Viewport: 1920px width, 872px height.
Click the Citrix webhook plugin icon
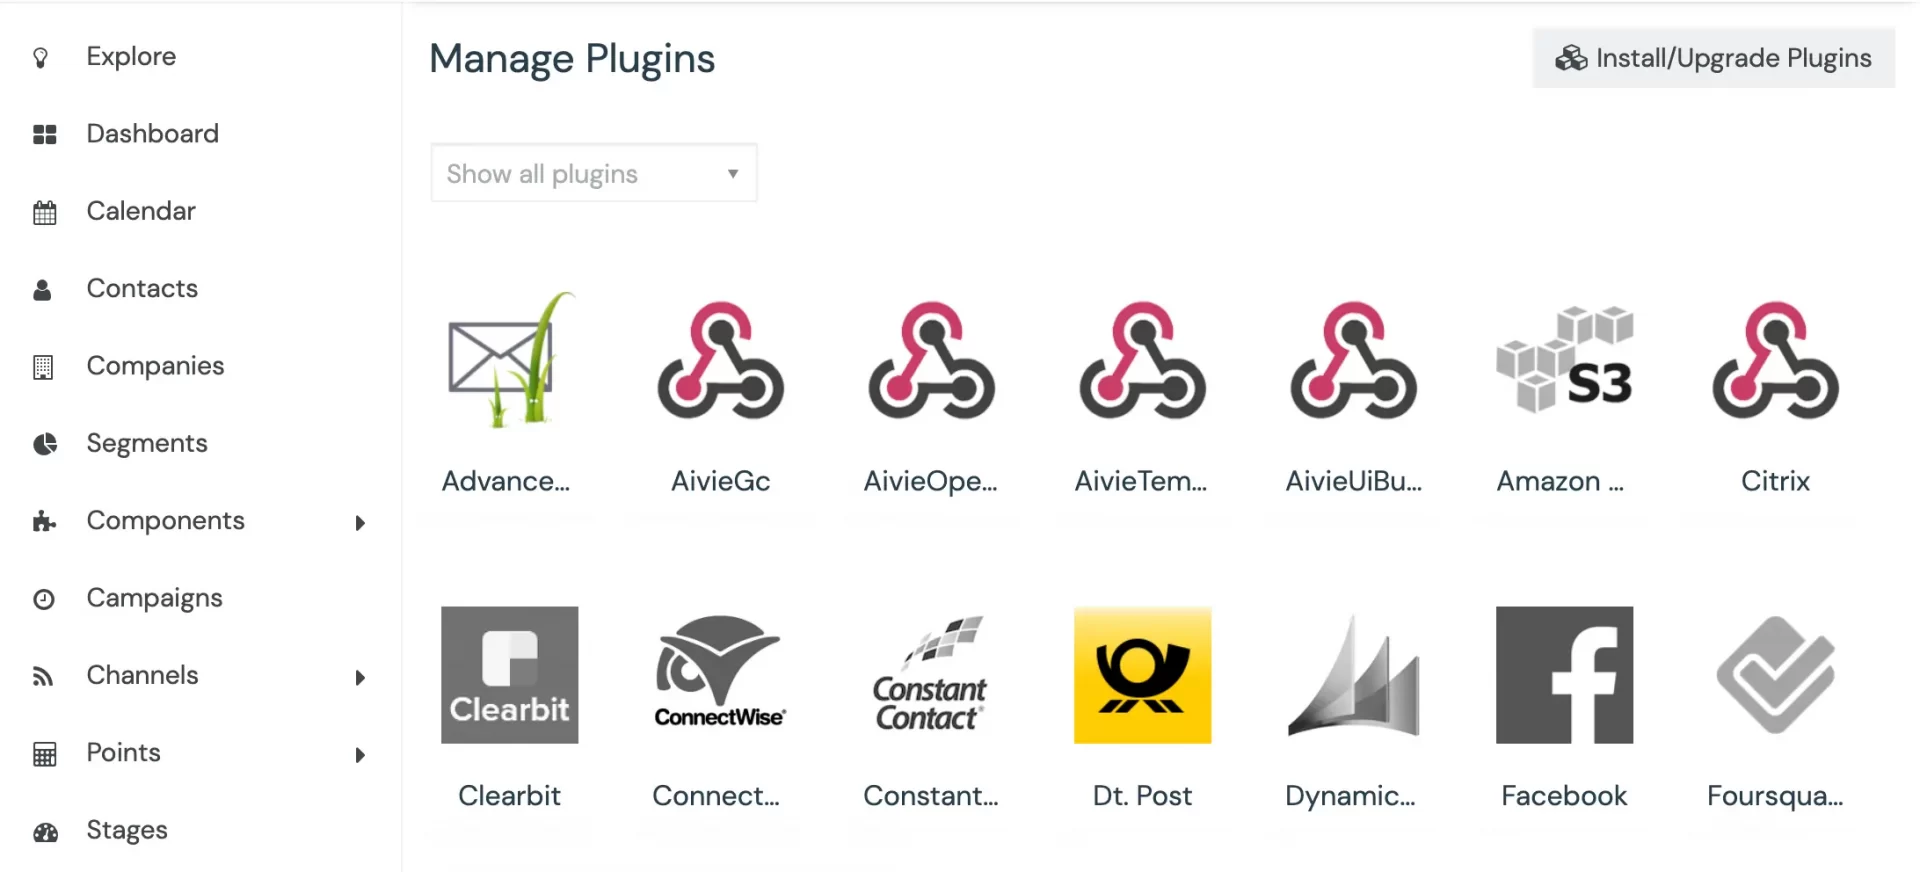pyautogui.click(x=1775, y=360)
